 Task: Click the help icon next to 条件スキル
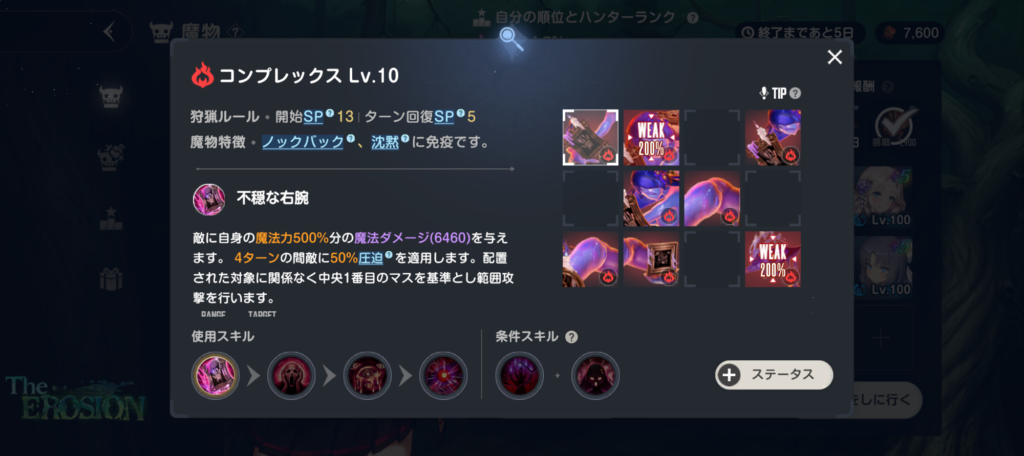[571, 337]
